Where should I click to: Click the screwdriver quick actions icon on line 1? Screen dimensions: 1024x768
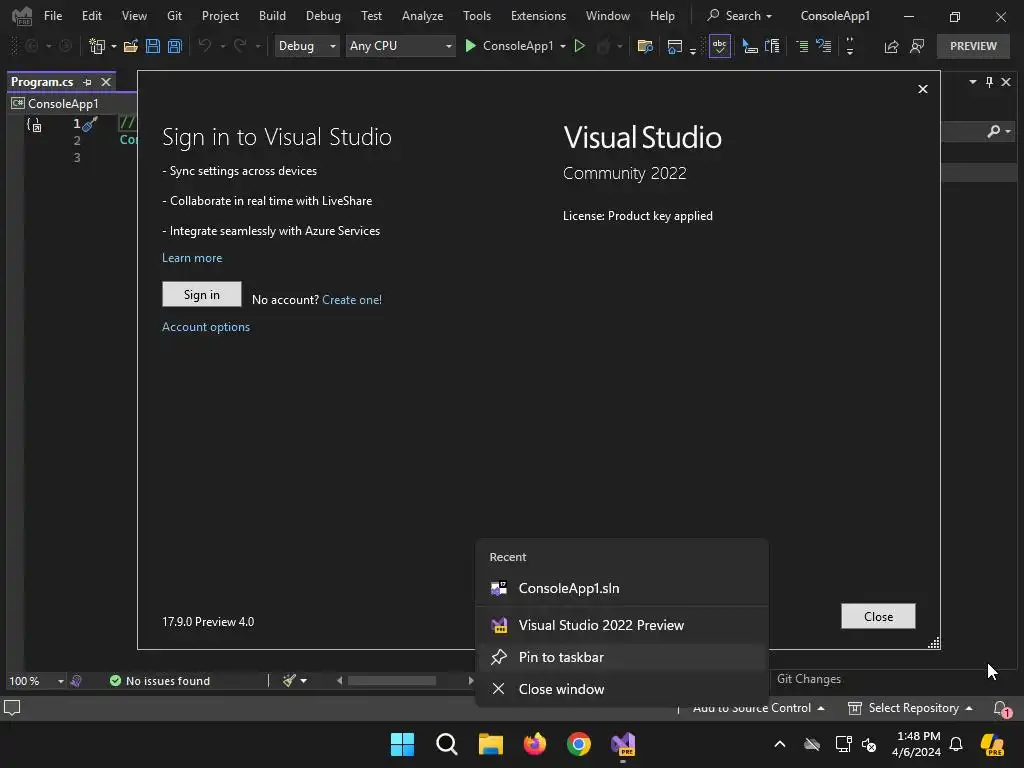[x=90, y=123]
